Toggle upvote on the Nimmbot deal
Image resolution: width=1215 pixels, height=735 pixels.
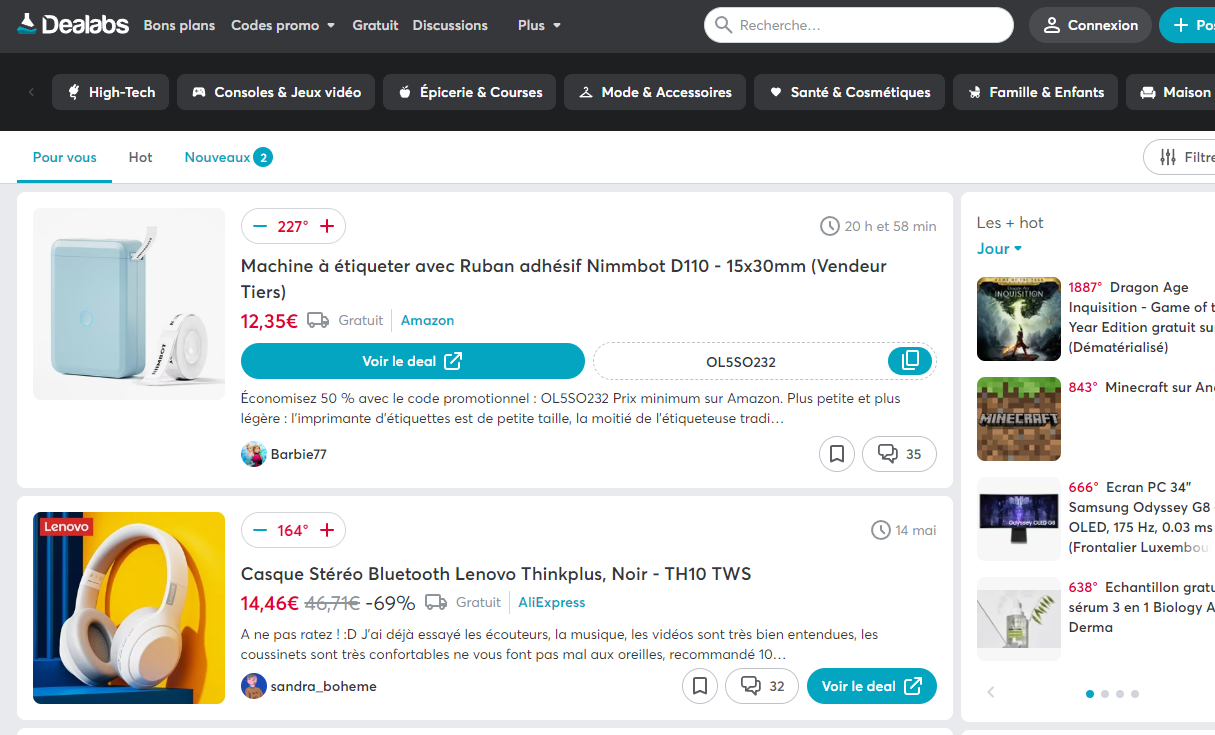(325, 226)
